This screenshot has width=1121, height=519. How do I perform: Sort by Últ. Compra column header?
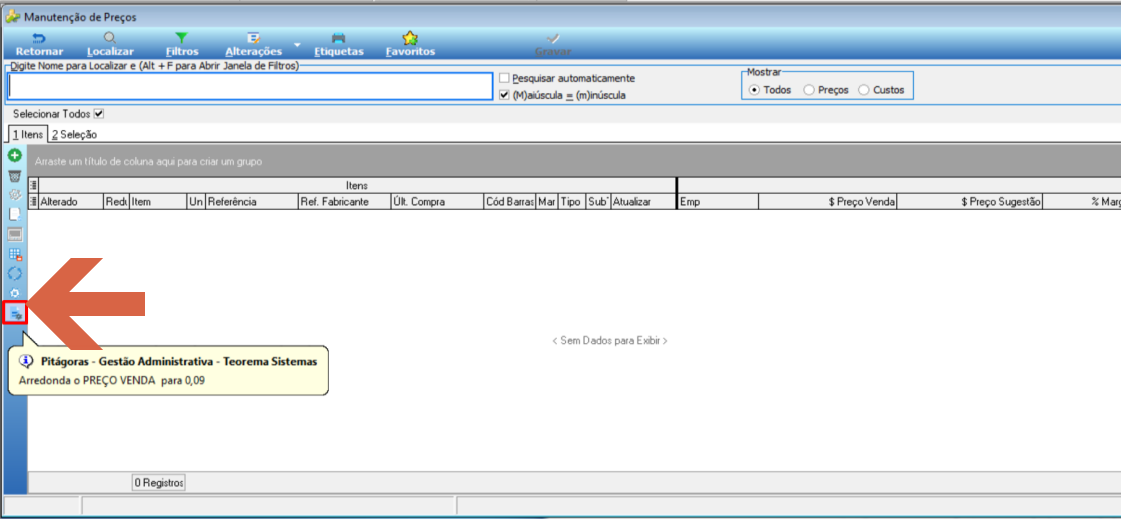pos(437,202)
